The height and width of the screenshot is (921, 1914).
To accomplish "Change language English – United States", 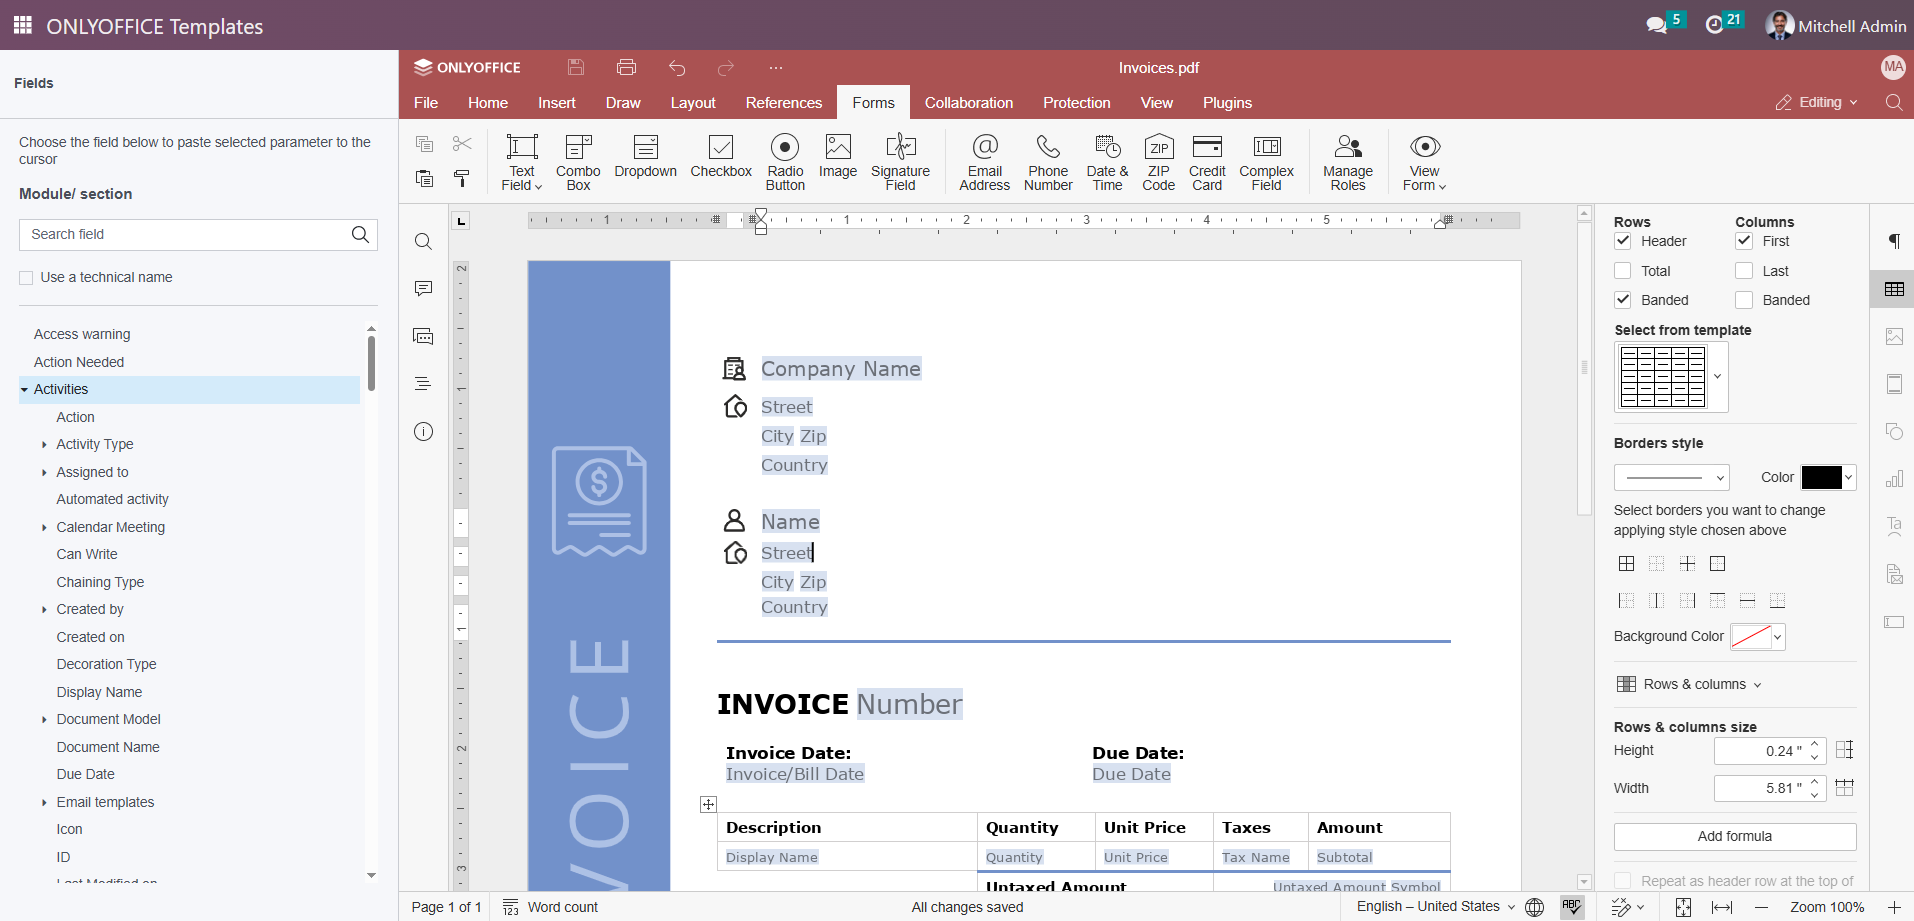I will 1436,906.
